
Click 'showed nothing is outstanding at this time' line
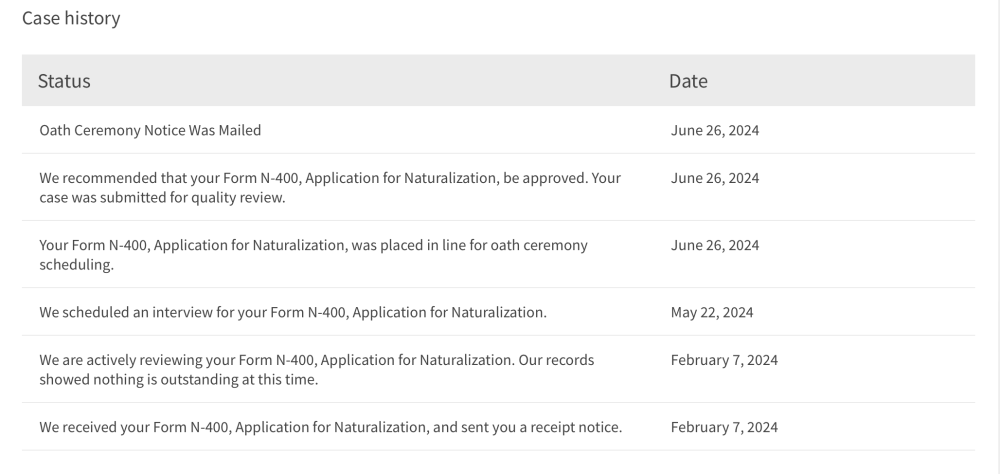pyautogui.click(x=179, y=379)
